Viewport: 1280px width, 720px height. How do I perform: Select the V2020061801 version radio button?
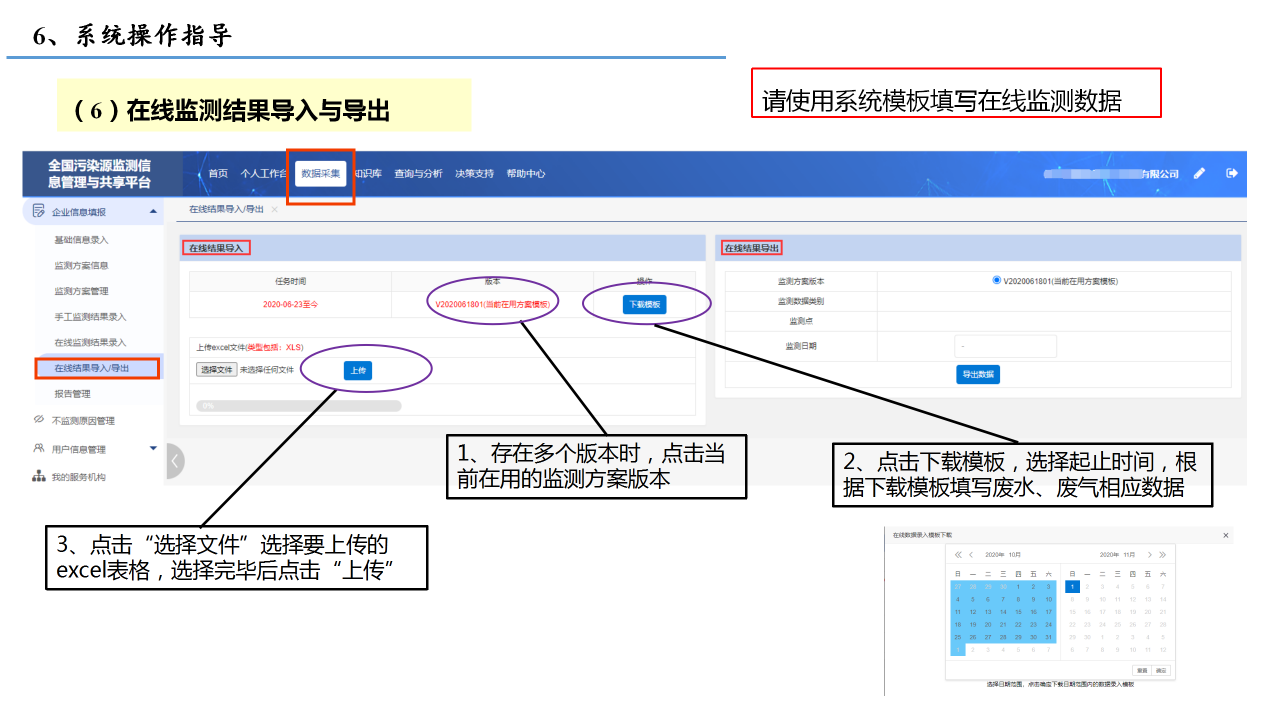[996, 280]
